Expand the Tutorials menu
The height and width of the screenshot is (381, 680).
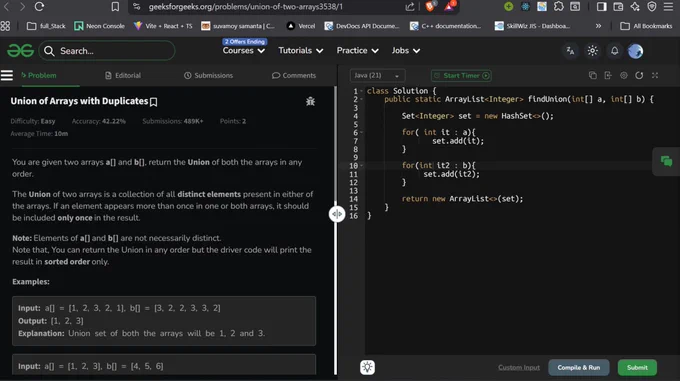click(x=301, y=51)
